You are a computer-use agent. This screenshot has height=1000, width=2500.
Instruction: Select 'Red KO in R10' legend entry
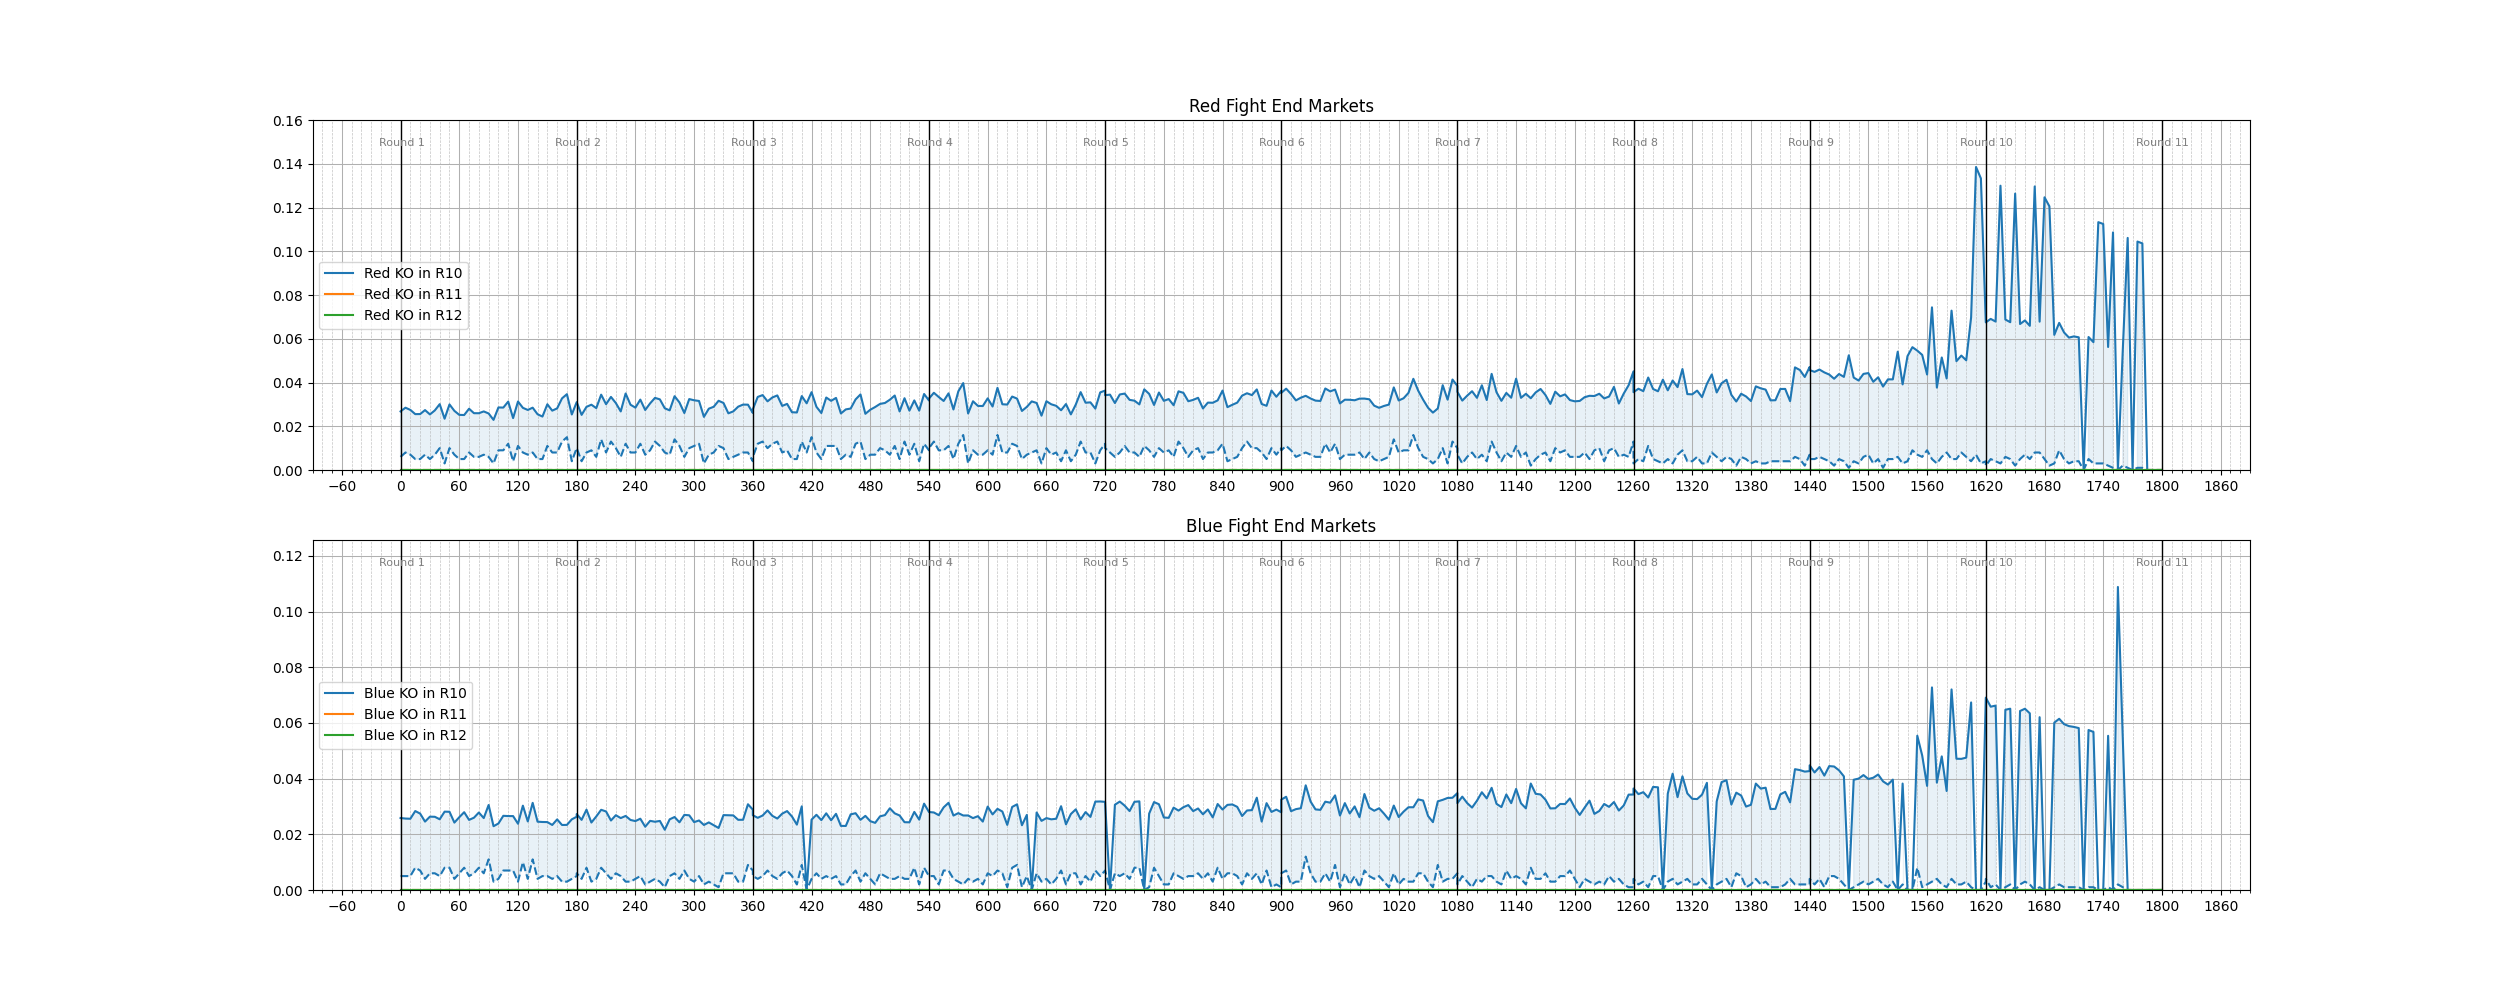412,273
